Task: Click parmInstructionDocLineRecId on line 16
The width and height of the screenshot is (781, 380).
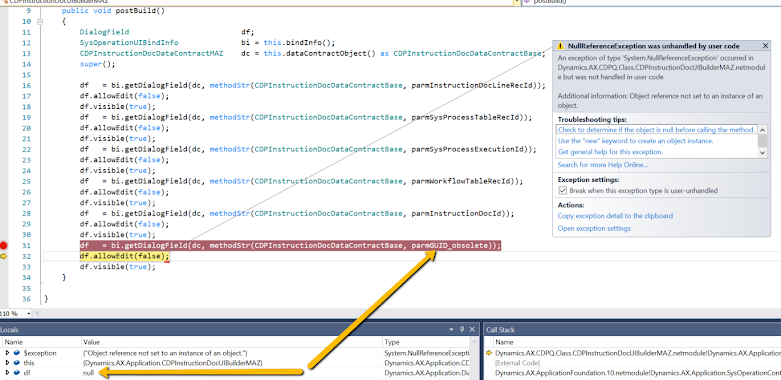Action: (472, 85)
